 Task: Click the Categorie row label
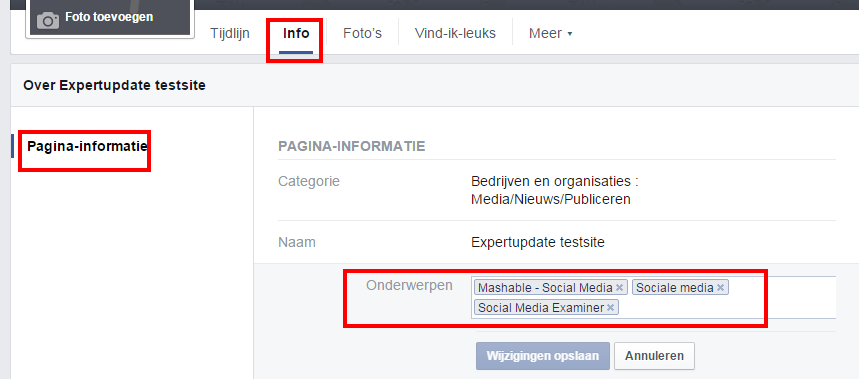pos(309,181)
